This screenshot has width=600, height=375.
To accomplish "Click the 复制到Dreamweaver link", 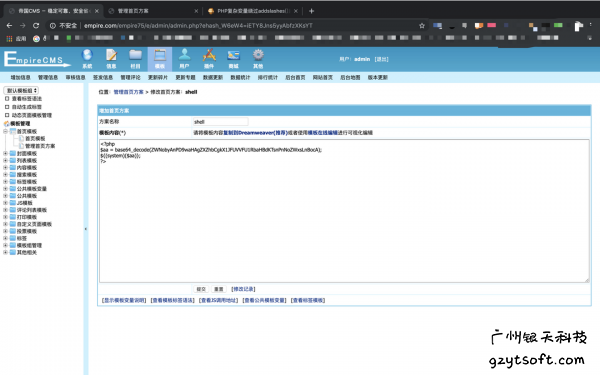I will point(255,133).
